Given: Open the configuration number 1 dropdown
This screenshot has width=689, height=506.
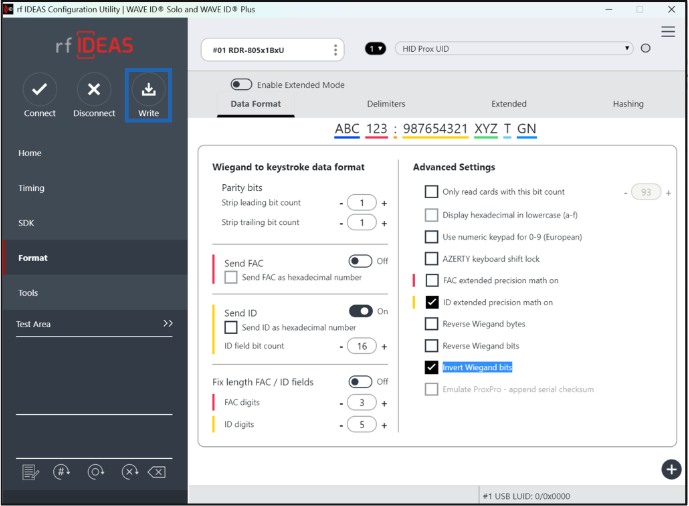Looking at the screenshot, I should (375, 48).
